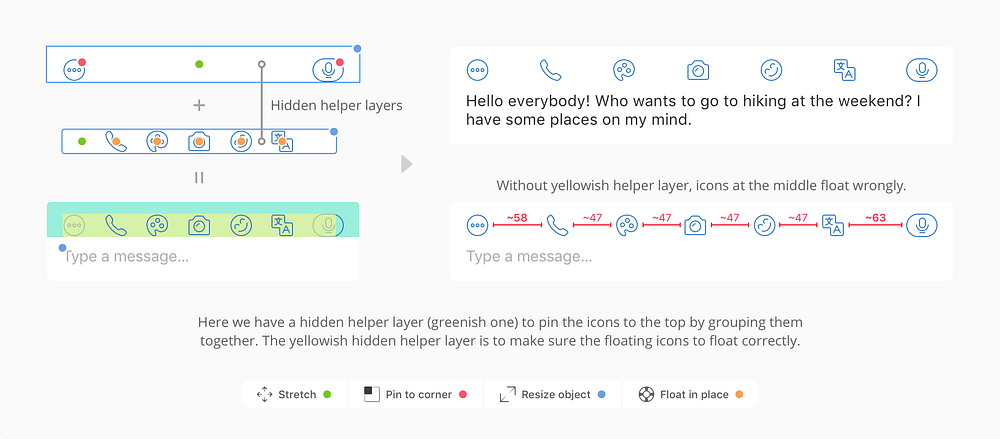Select the Stretch legend item
This screenshot has height=439, width=1000.
pos(294,394)
